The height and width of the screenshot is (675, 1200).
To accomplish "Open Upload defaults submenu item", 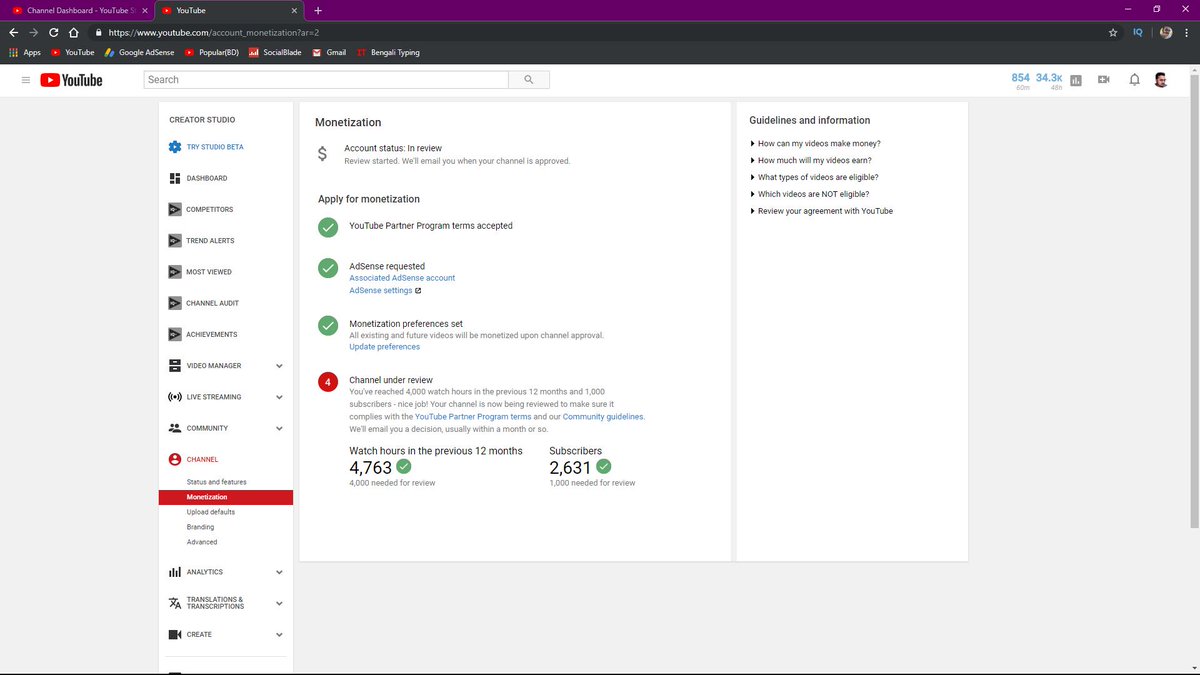I will [211, 512].
